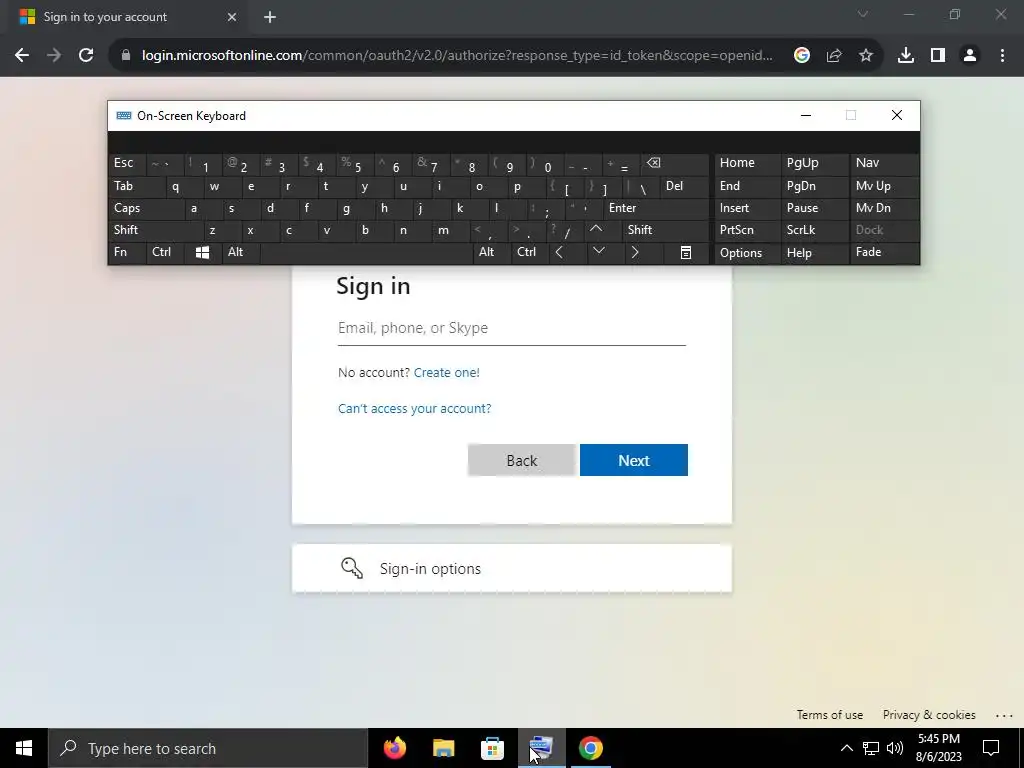This screenshot has height=768, width=1024.
Task: Open the volume control in the tray
Action: tap(895, 748)
